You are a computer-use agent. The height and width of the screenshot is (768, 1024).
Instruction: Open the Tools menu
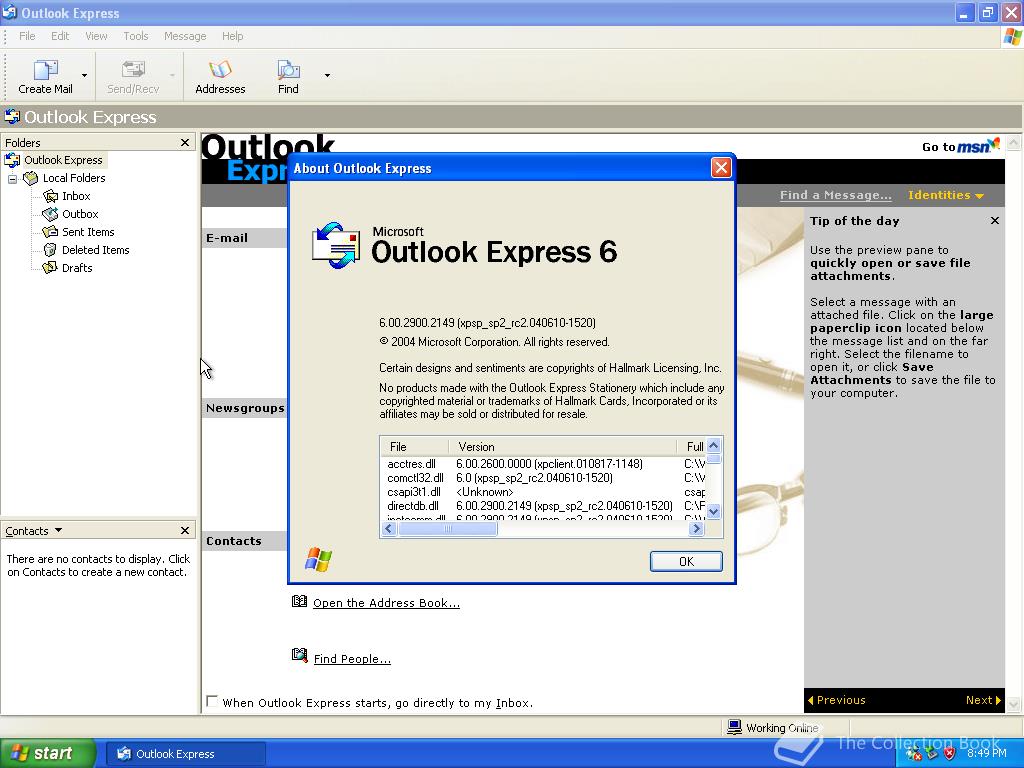click(x=136, y=36)
